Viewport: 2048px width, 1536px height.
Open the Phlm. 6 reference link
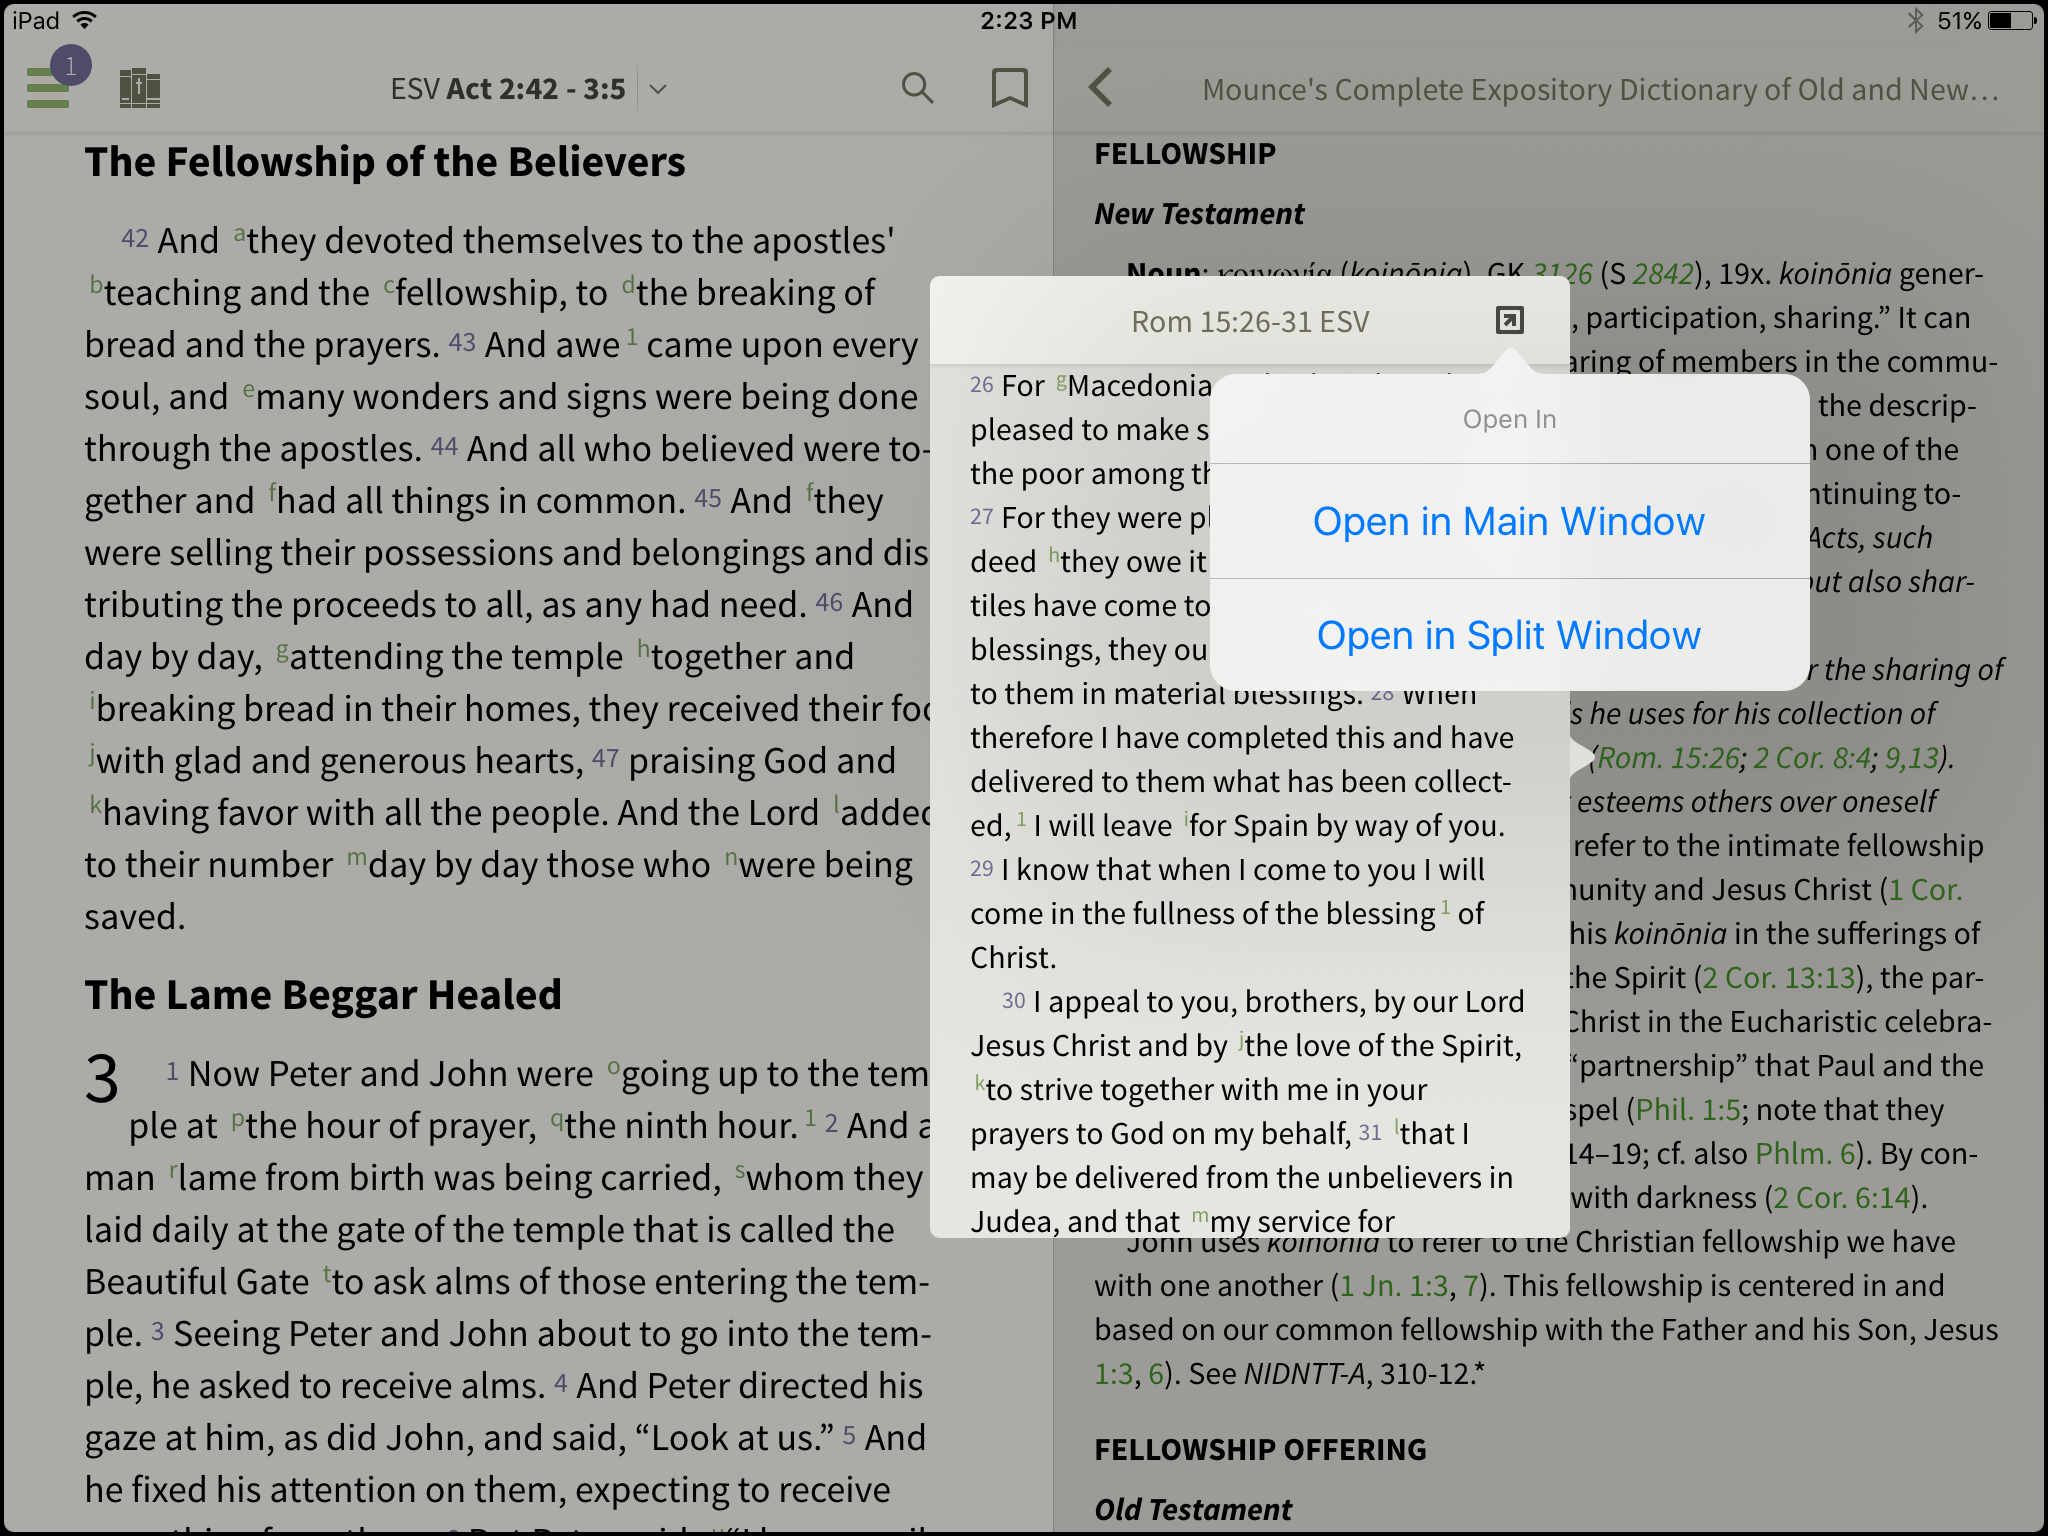pos(1805,1154)
